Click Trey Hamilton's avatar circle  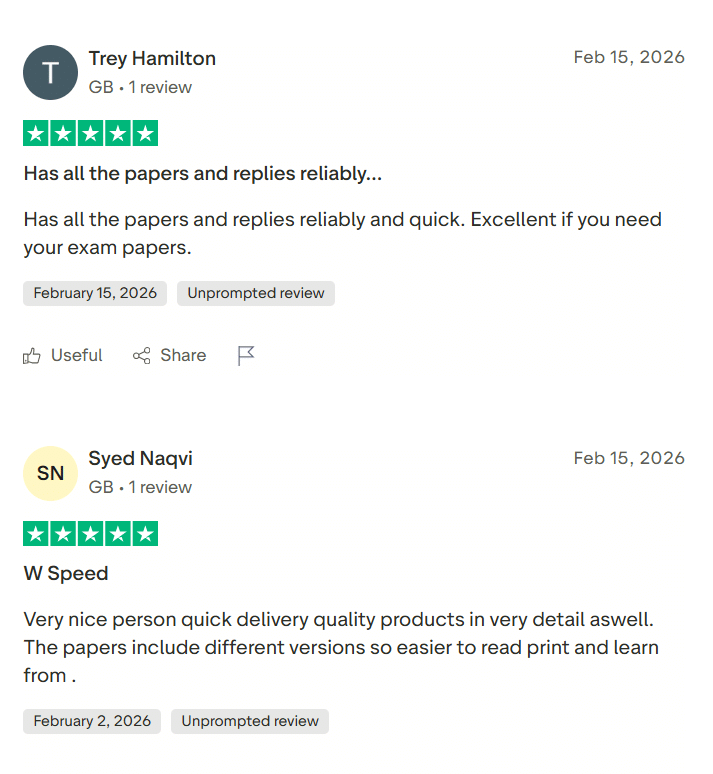[50, 72]
